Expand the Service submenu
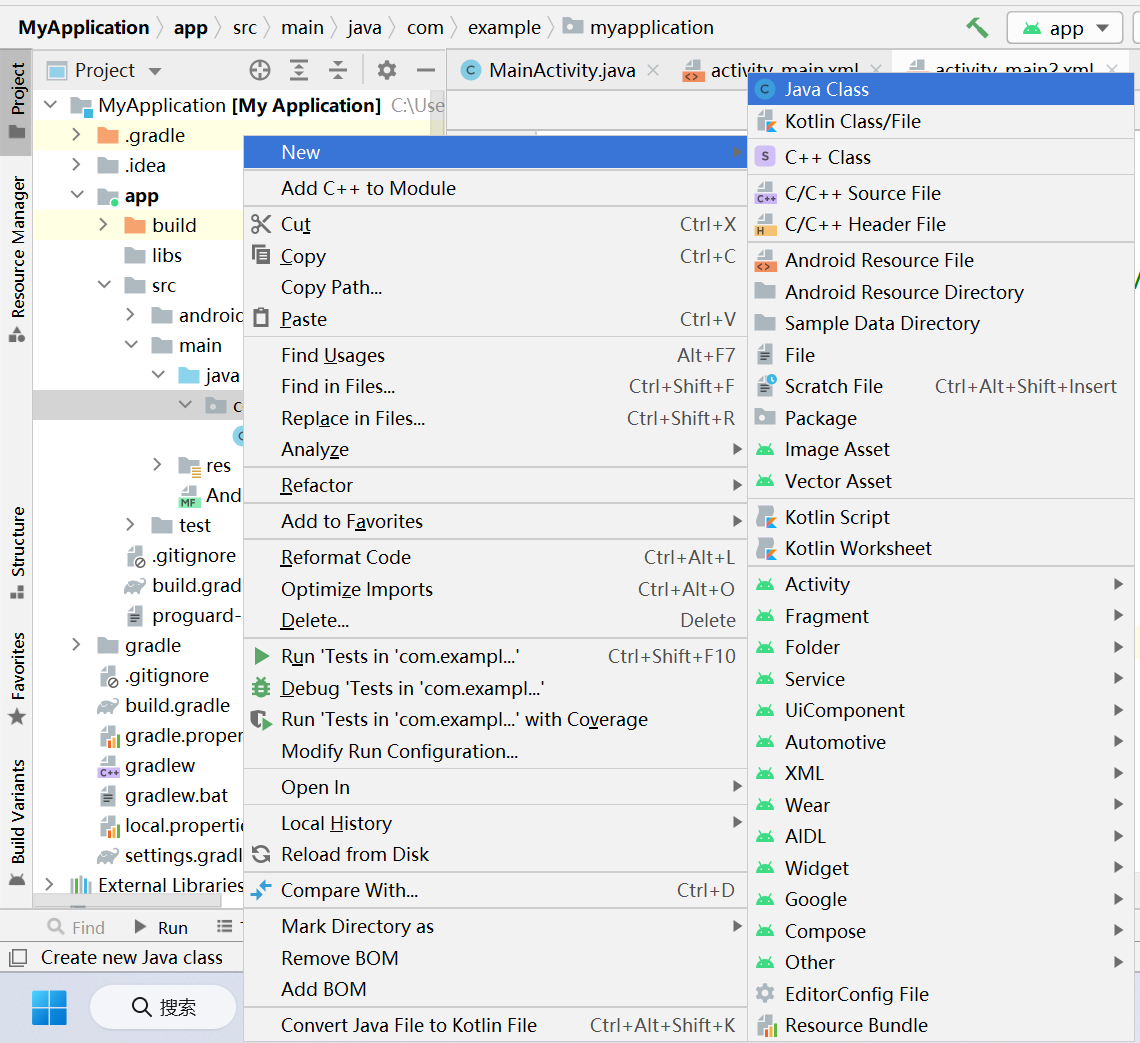 (941, 679)
